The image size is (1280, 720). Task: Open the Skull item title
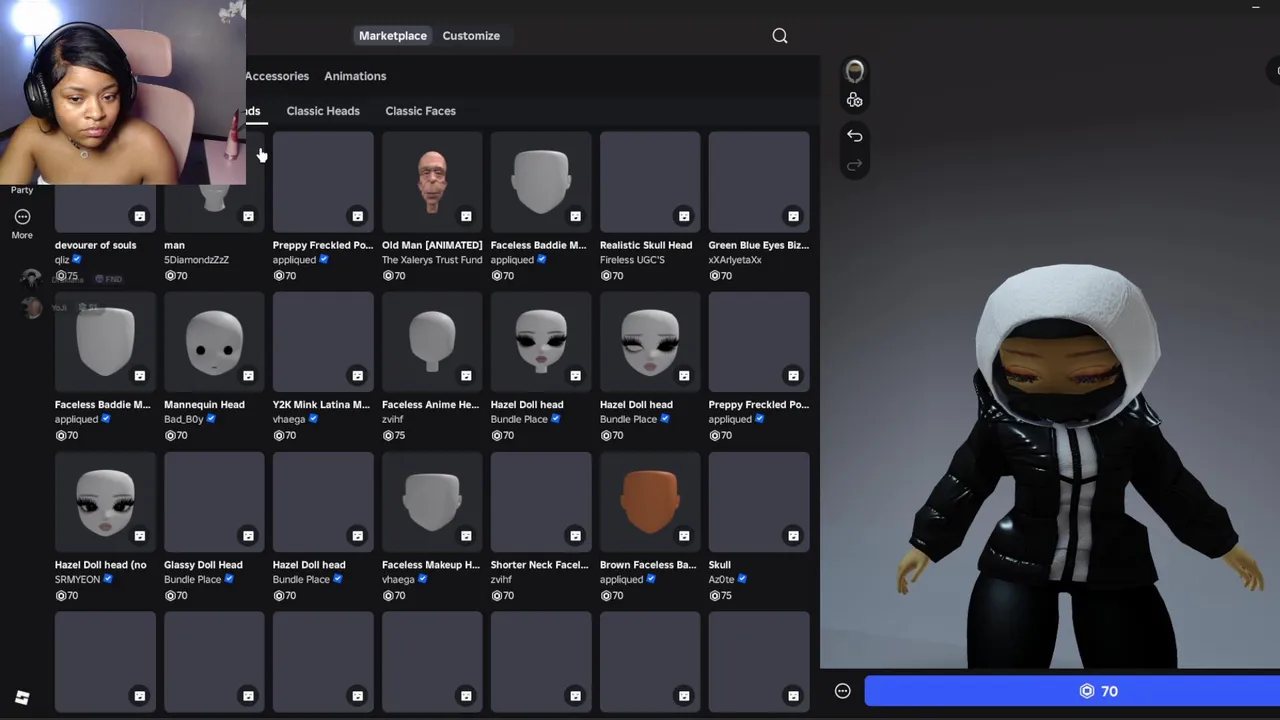(x=719, y=565)
